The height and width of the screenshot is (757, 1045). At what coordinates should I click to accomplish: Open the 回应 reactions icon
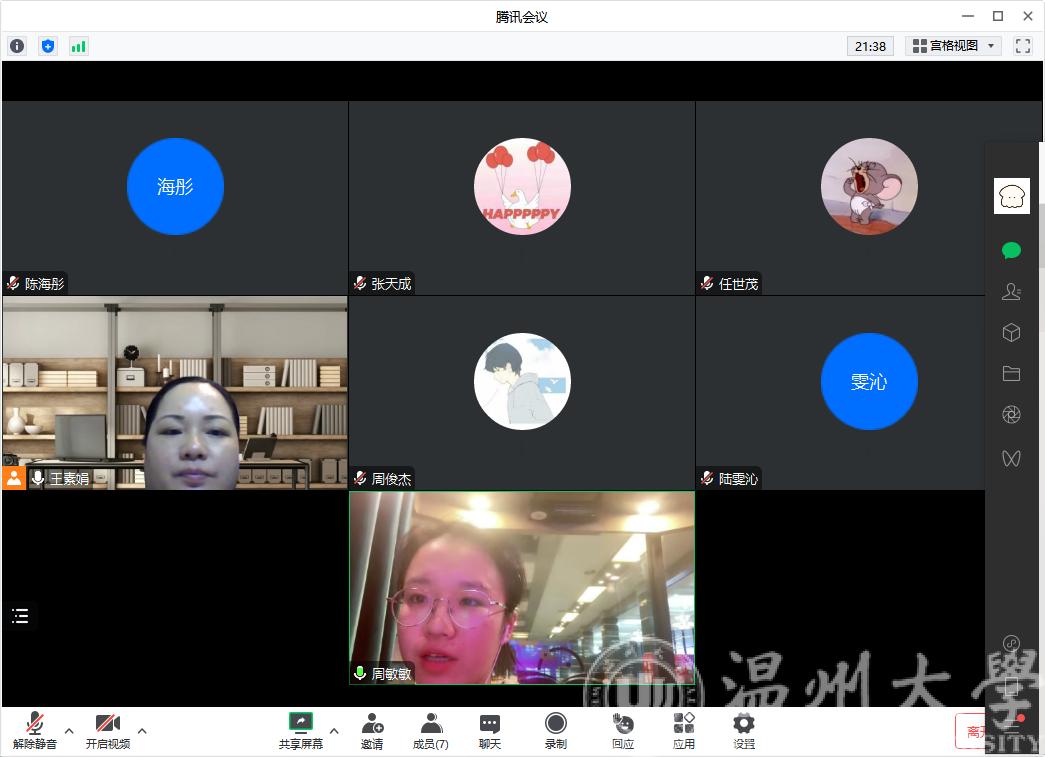623,730
